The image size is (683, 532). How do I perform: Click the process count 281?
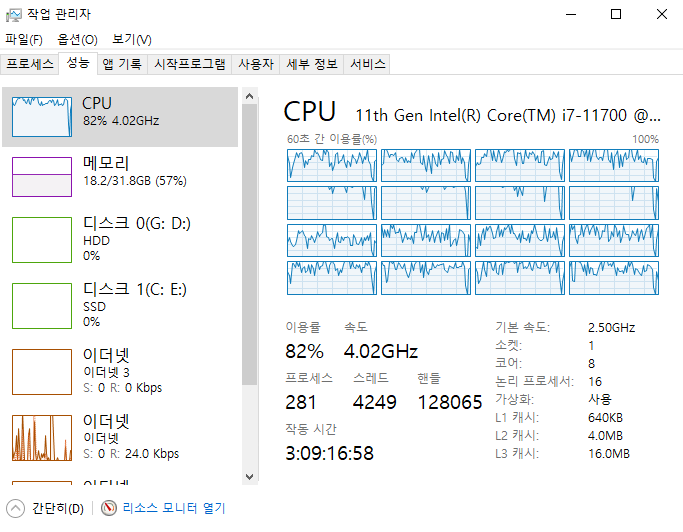[x=301, y=402]
